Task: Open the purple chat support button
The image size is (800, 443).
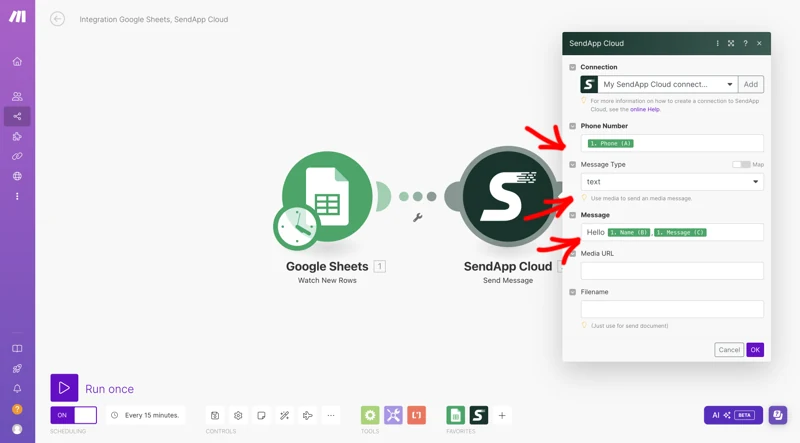Action: click(778, 415)
